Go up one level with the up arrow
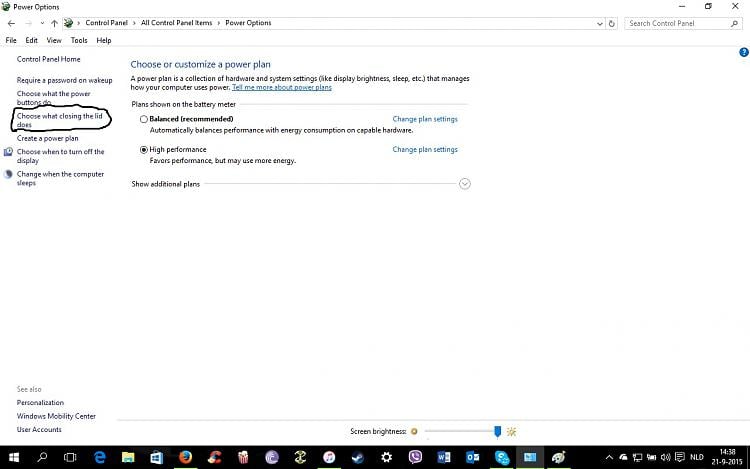The image size is (750, 469). (x=54, y=23)
